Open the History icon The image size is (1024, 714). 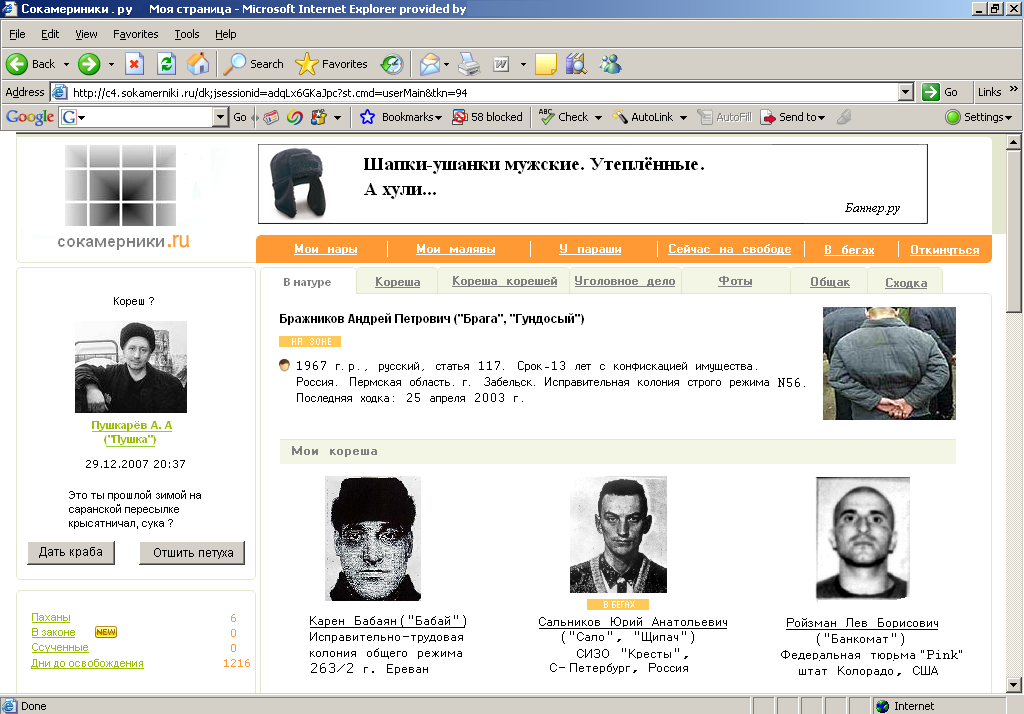(x=392, y=64)
